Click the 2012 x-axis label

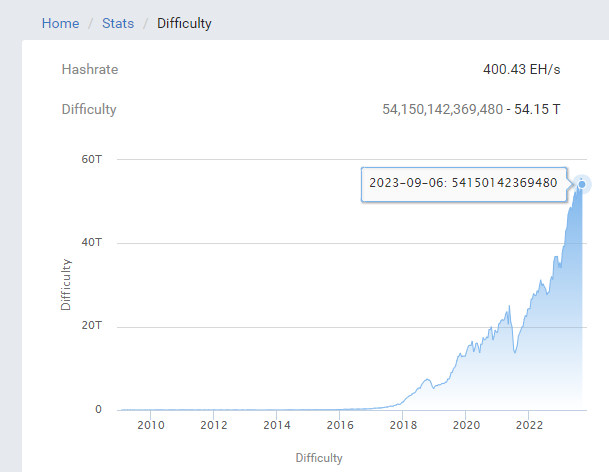(214, 425)
